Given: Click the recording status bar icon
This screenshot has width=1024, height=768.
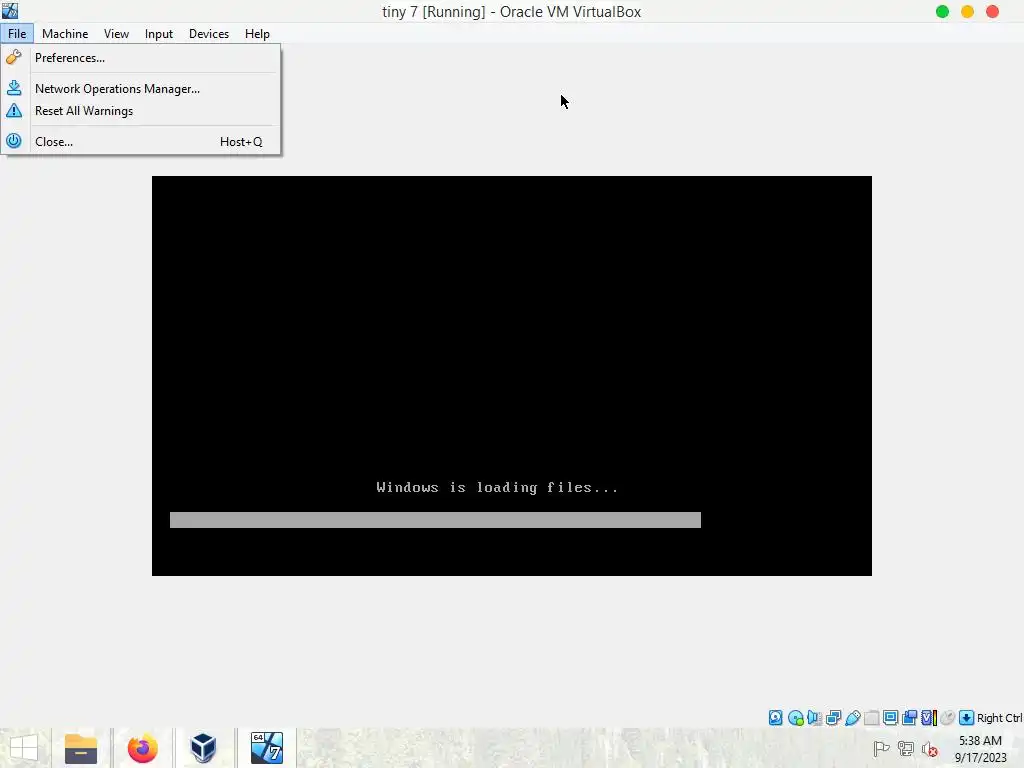Looking at the screenshot, I should [909, 718].
